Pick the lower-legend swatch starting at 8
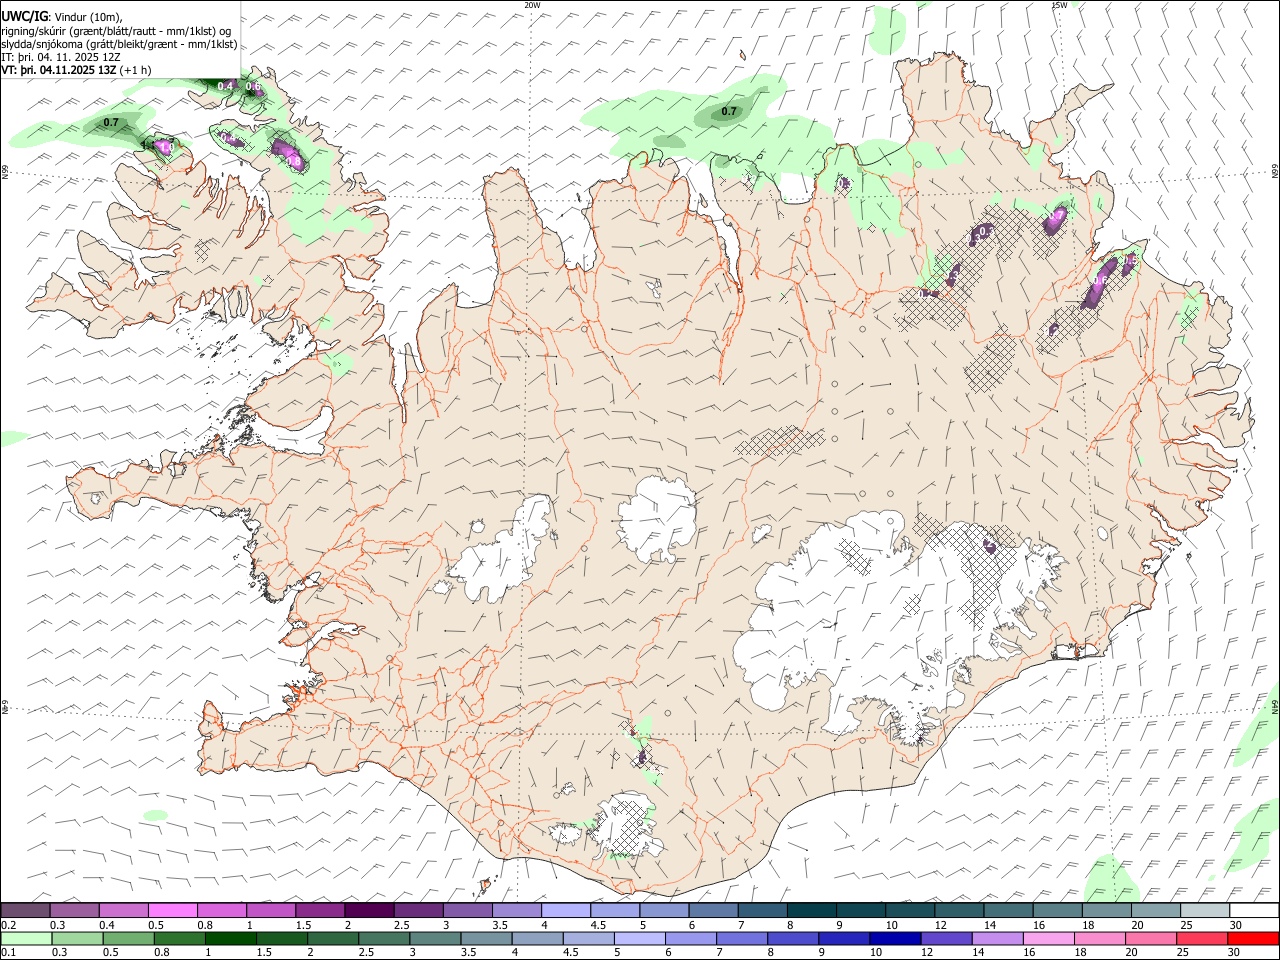Screen dimensions: 1280x960 click(792, 939)
